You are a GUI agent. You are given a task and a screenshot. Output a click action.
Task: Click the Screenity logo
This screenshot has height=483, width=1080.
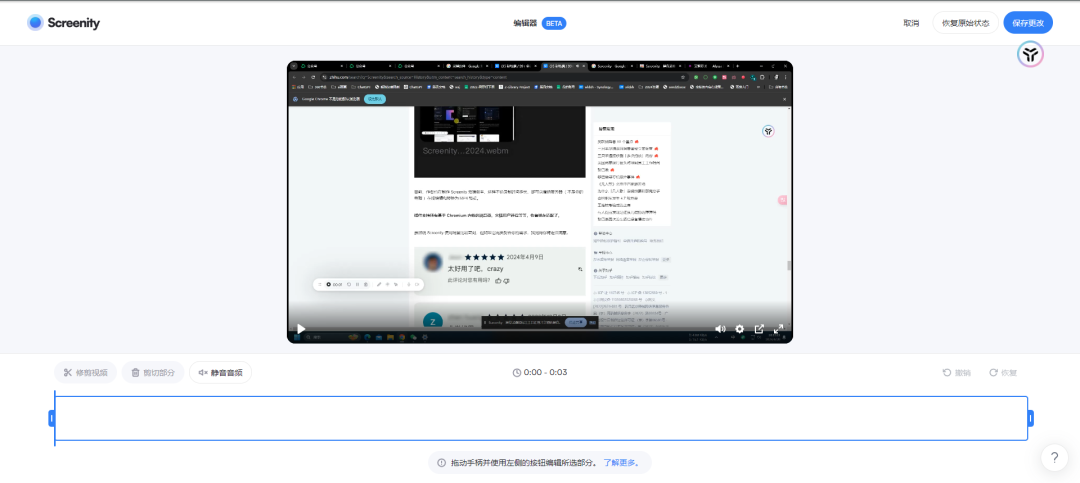63,23
